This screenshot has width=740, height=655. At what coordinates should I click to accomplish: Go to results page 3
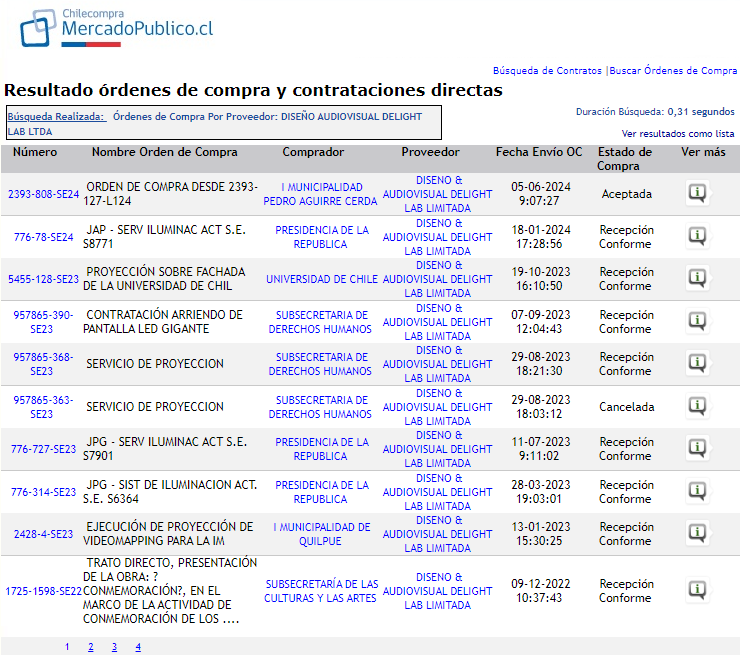coord(114,647)
